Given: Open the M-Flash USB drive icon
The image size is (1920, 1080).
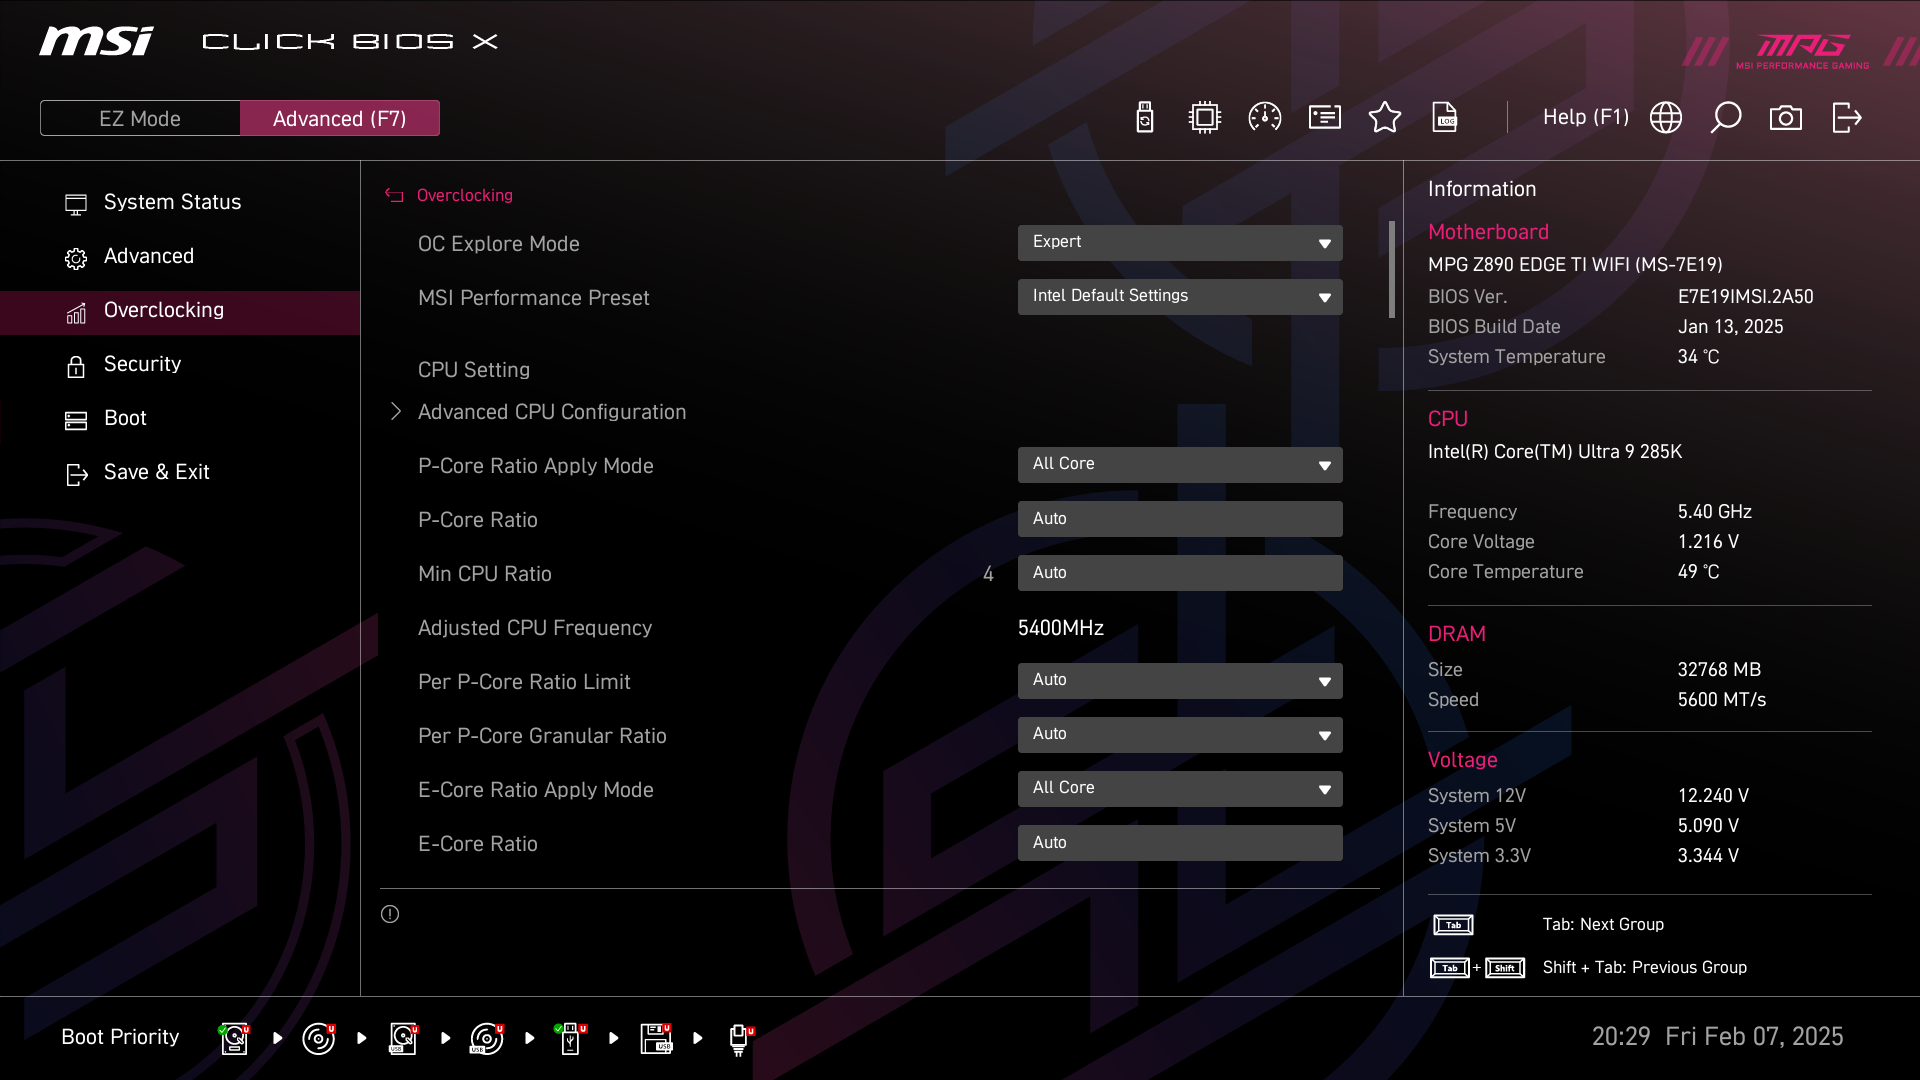Looking at the screenshot, I should pos(1145,118).
